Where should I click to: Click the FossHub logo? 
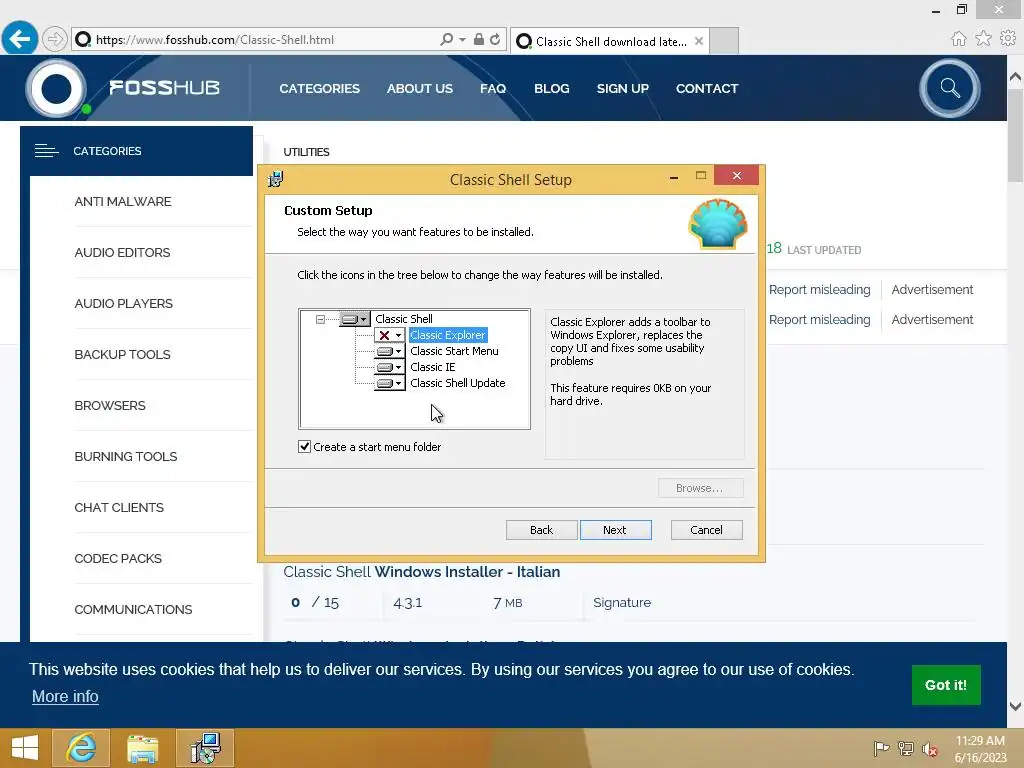pyautogui.click(x=124, y=88)
